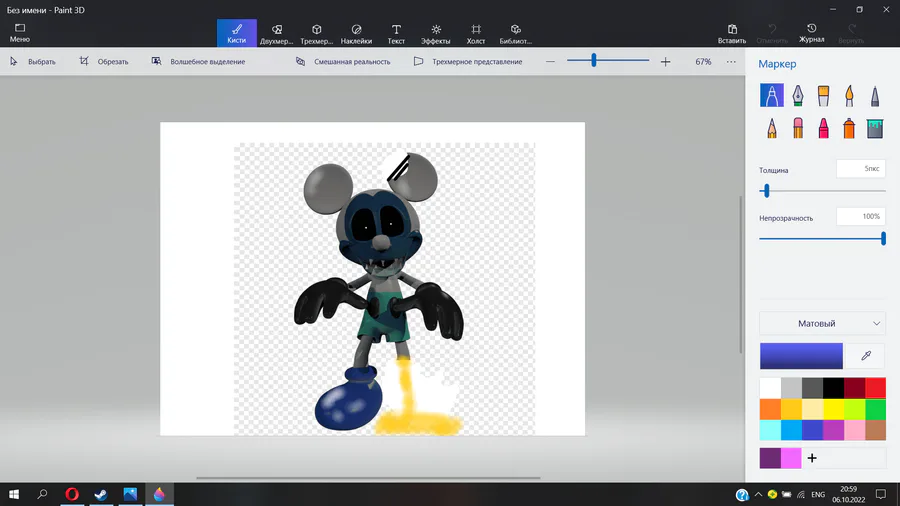
Task: Select the eyedropper color picker
Action: 866,356
